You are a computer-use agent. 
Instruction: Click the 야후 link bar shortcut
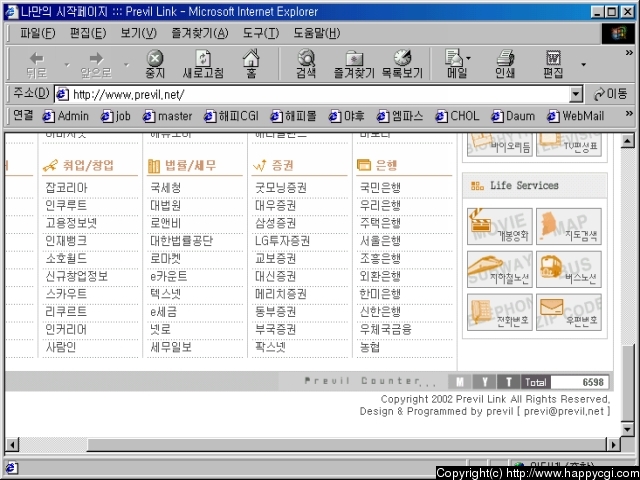(347, 116)
